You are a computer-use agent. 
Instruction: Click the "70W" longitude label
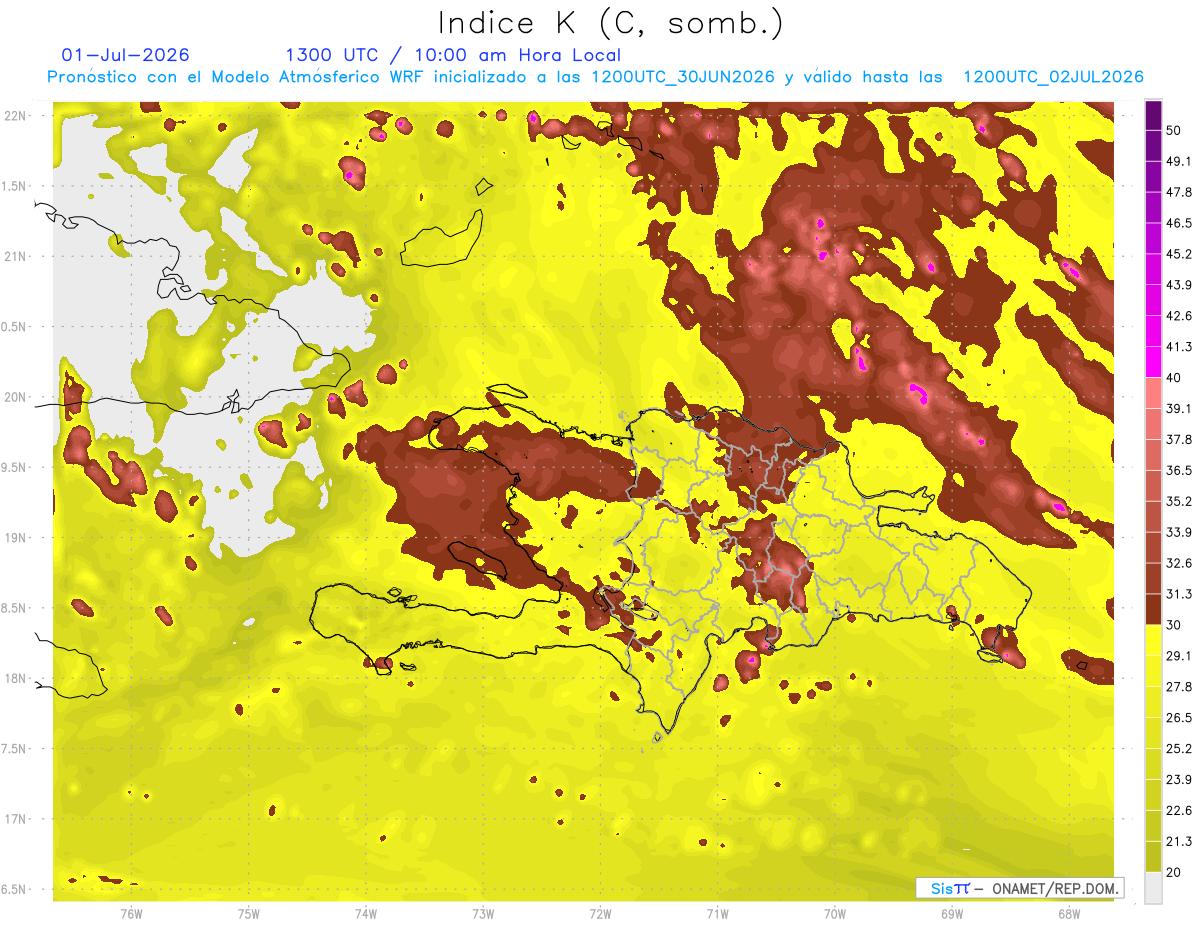(x=834, y=913)
